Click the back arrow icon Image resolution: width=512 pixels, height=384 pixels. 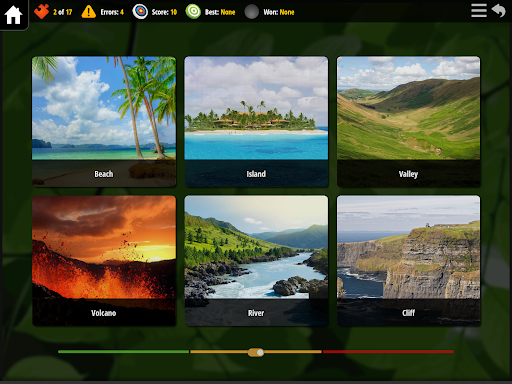point(499,10)
